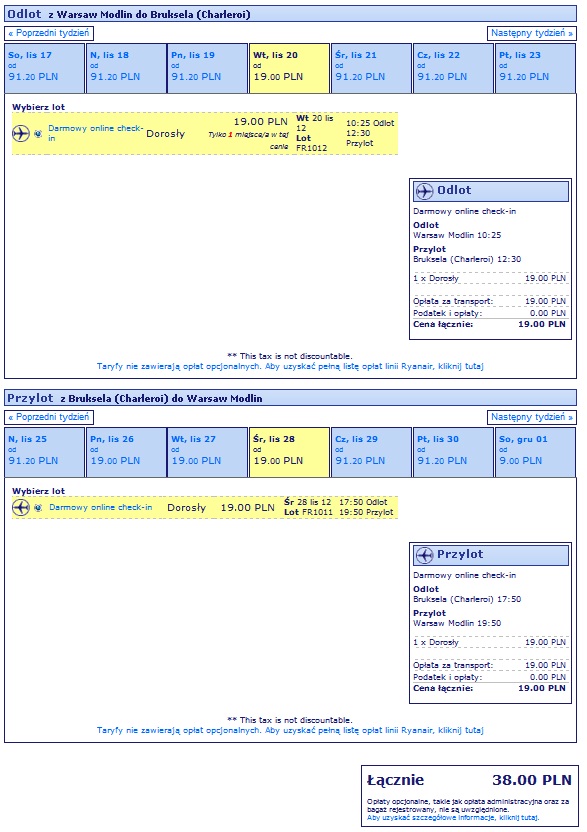Screen dimensions: 587x832
Task: Click the plane icon in the Przylot summary header
Action: point(424,555)
